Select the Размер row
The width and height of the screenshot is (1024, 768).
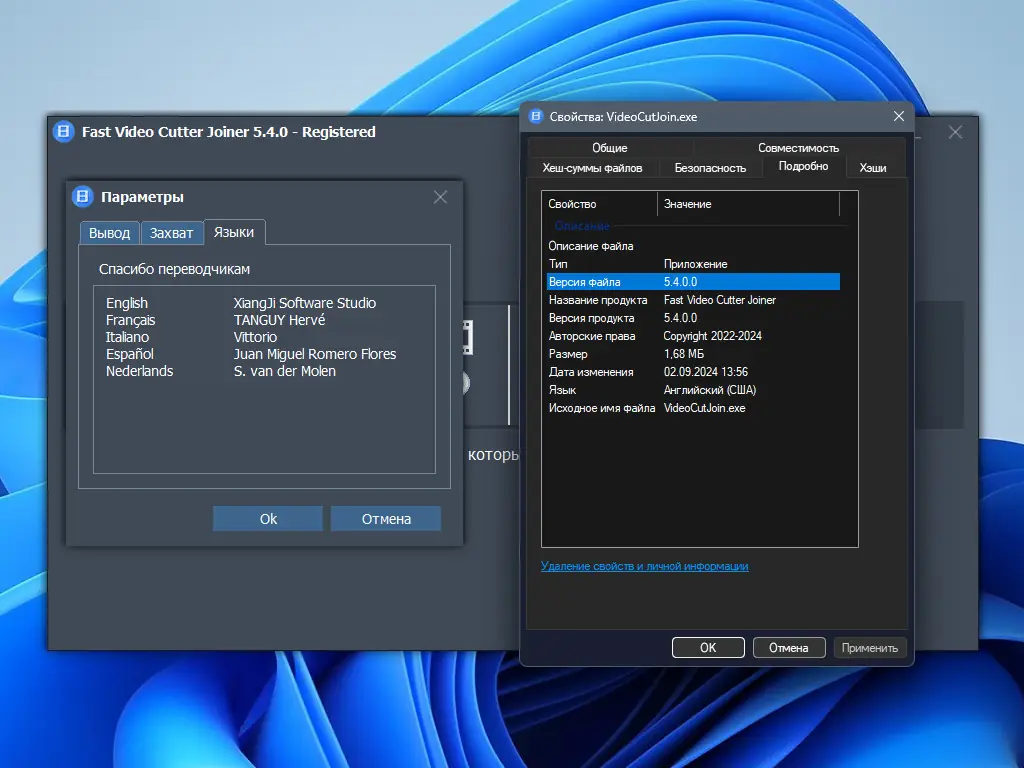tap(693, 354)
